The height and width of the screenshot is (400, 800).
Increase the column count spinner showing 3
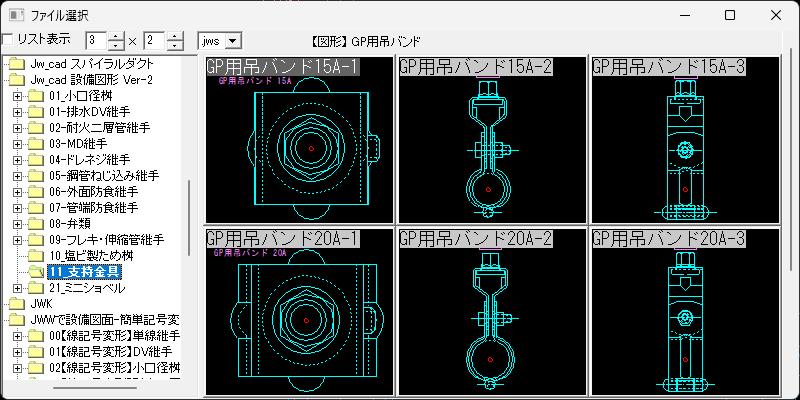[117, 36]
